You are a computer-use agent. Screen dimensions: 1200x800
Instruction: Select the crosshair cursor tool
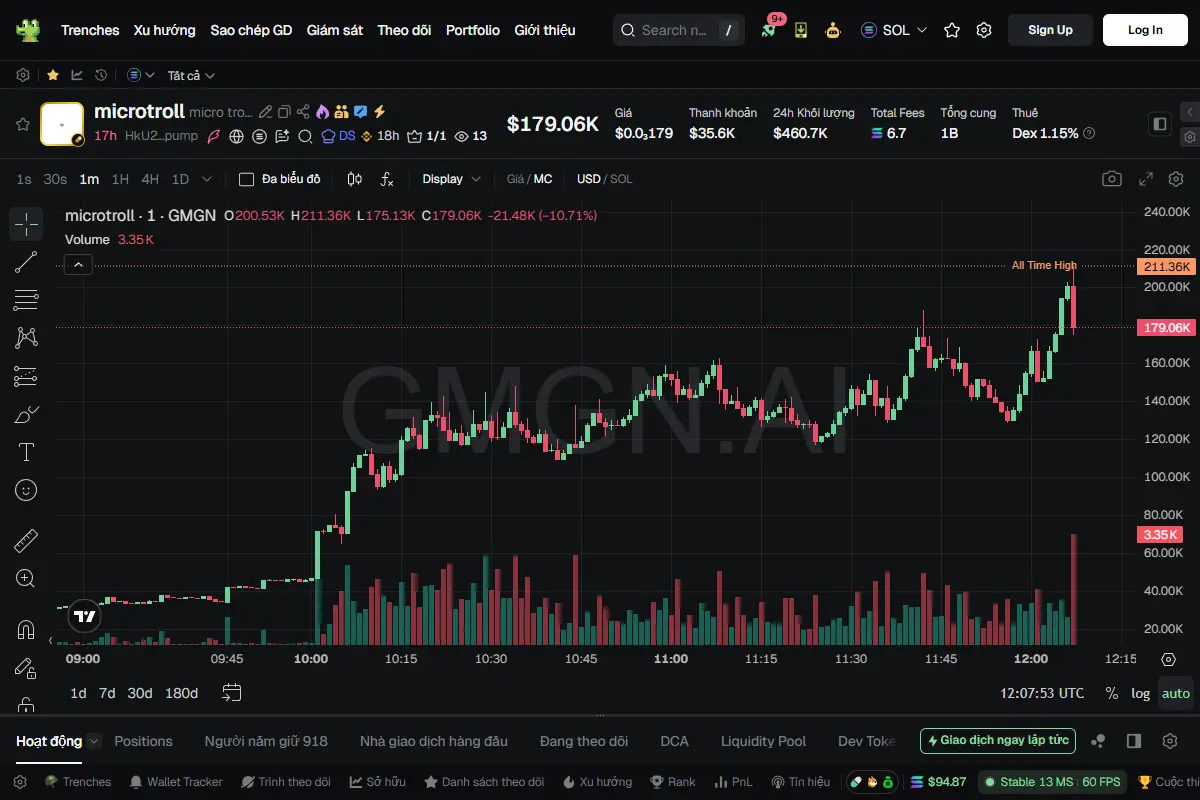[26, 224]
